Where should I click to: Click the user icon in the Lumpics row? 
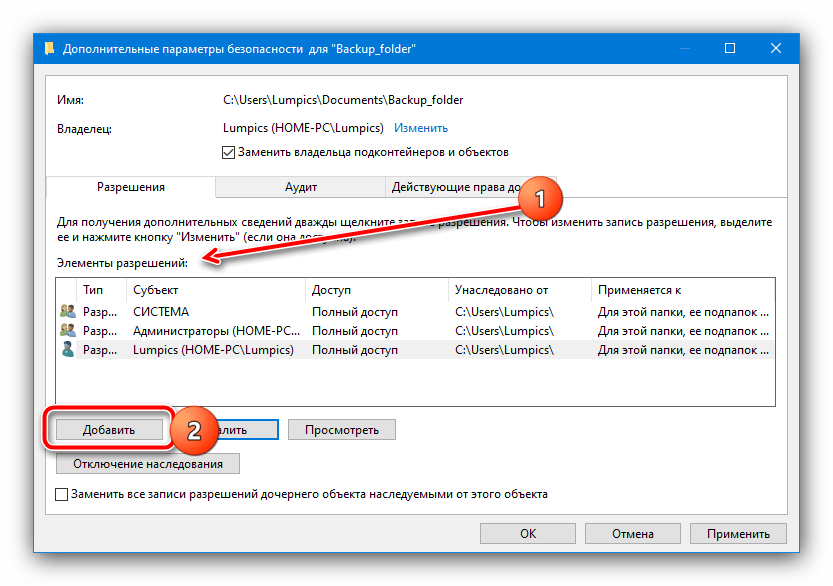tap(68, 350)
